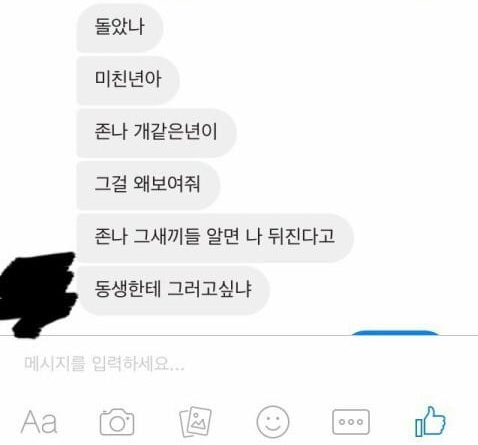Image resolution: width=478 pixels, height=445 pixels.
Task: Open the photo gallery picker icon
Action: pos(195,422)
